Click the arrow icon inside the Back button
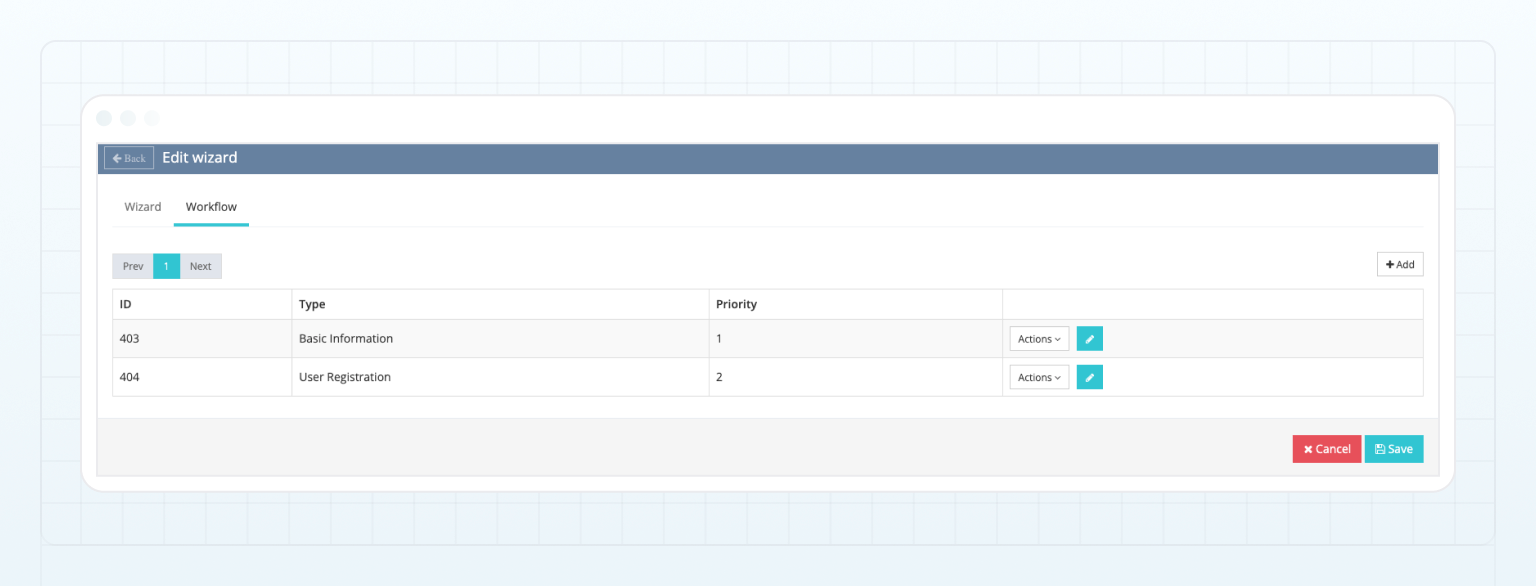 [117, 157]
